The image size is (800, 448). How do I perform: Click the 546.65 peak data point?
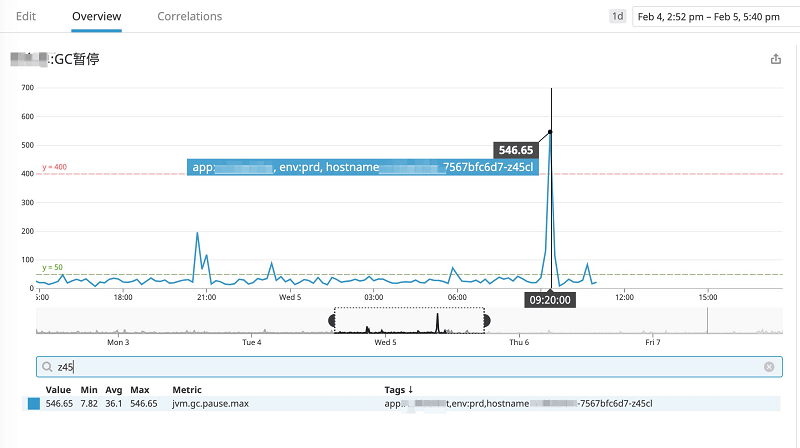tap(550, 132)
